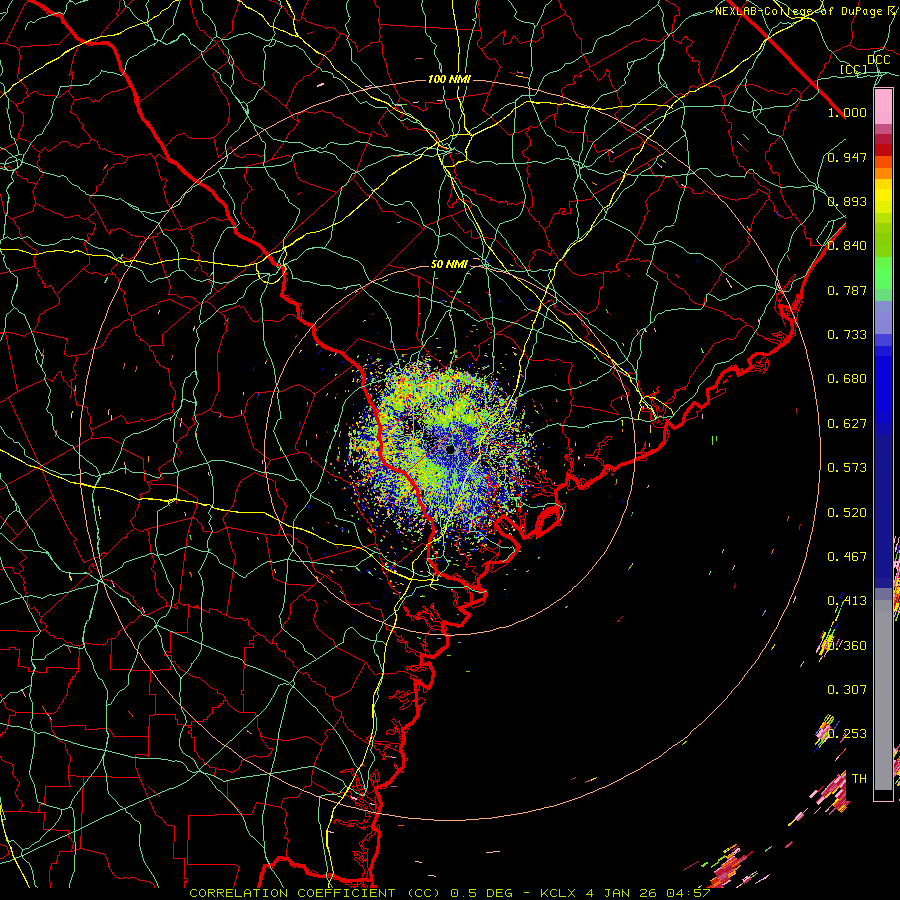Click the 0.467 scale value
900x900 pixels.
point(847,556)
